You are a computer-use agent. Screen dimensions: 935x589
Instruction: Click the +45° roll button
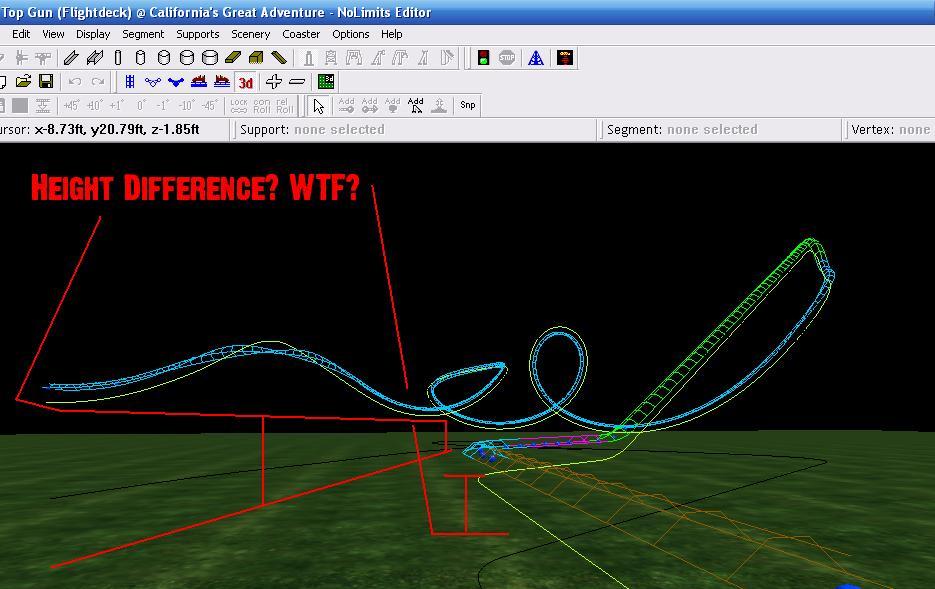(x=72, y=106)
